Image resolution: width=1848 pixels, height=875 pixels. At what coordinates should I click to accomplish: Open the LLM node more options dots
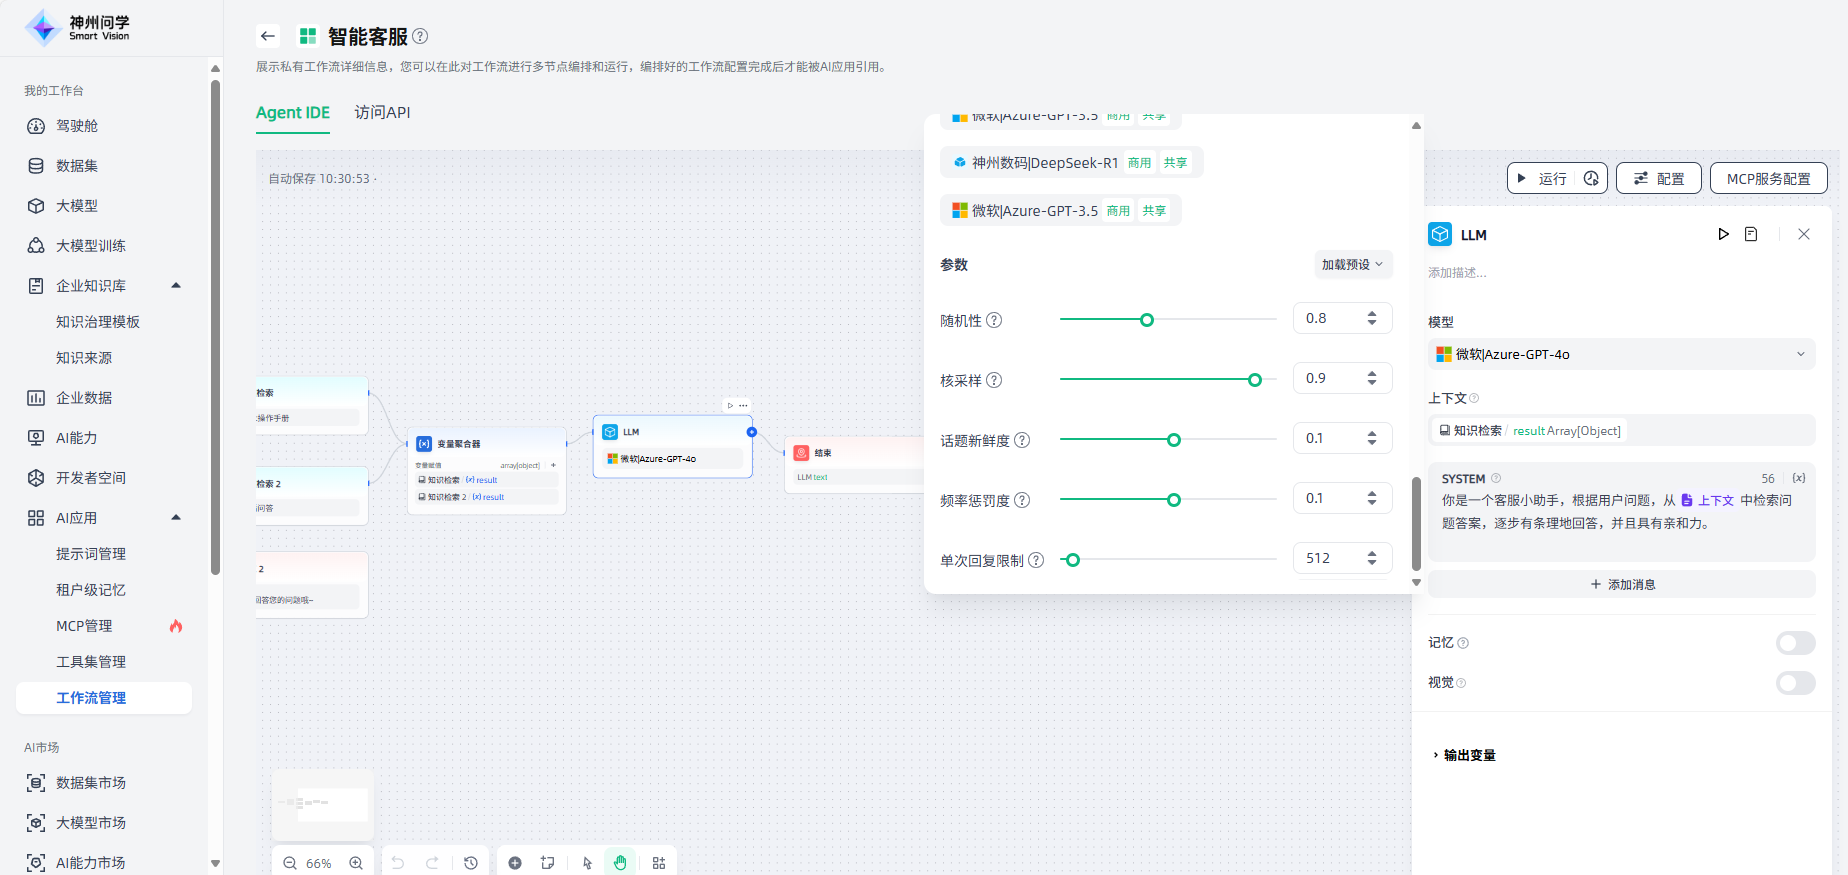point(743,405)
